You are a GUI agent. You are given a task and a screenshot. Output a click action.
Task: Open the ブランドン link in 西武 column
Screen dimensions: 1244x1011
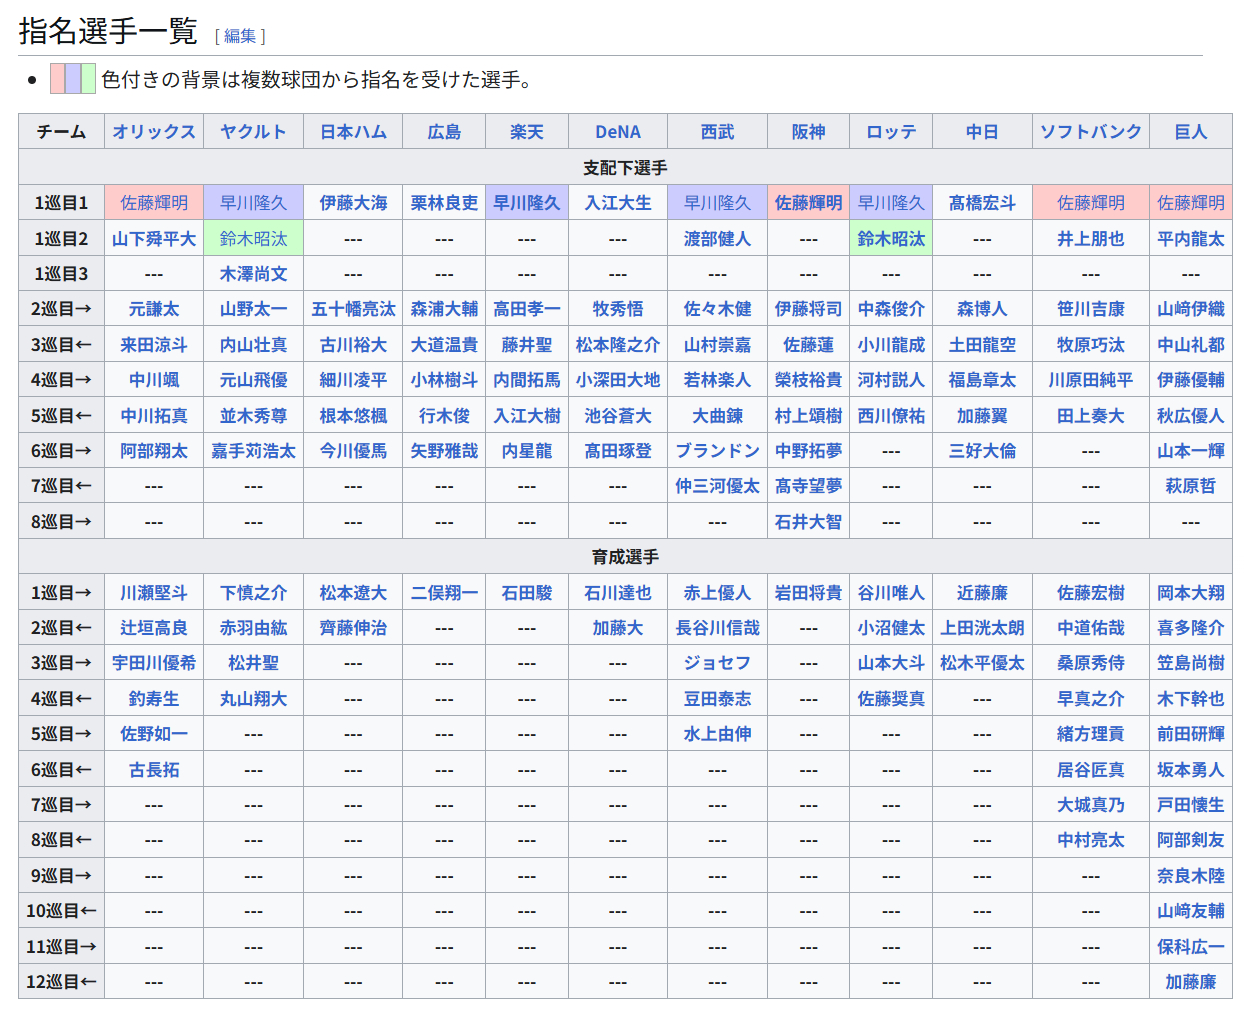pos(717,451)
